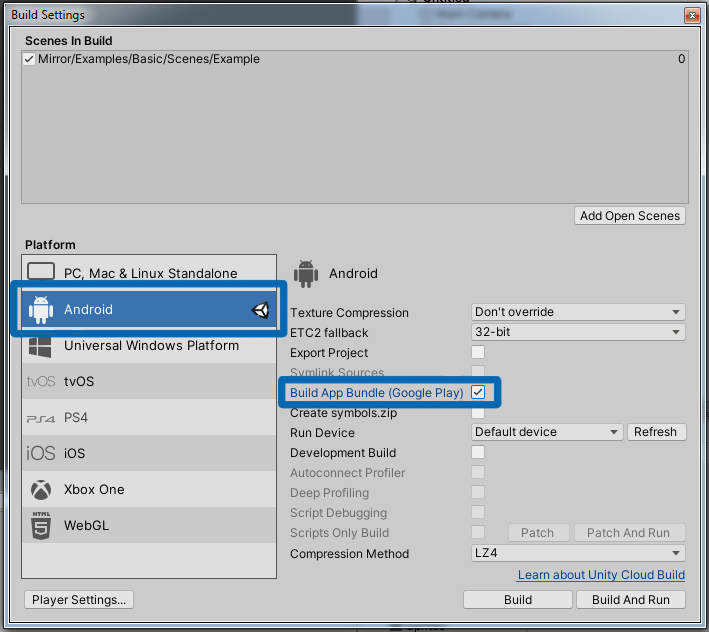Click the PC, Mac & Linux Standalone monitor icon
Screen dimensions: 709x632
pyautogui.click(x=41, y=272)
